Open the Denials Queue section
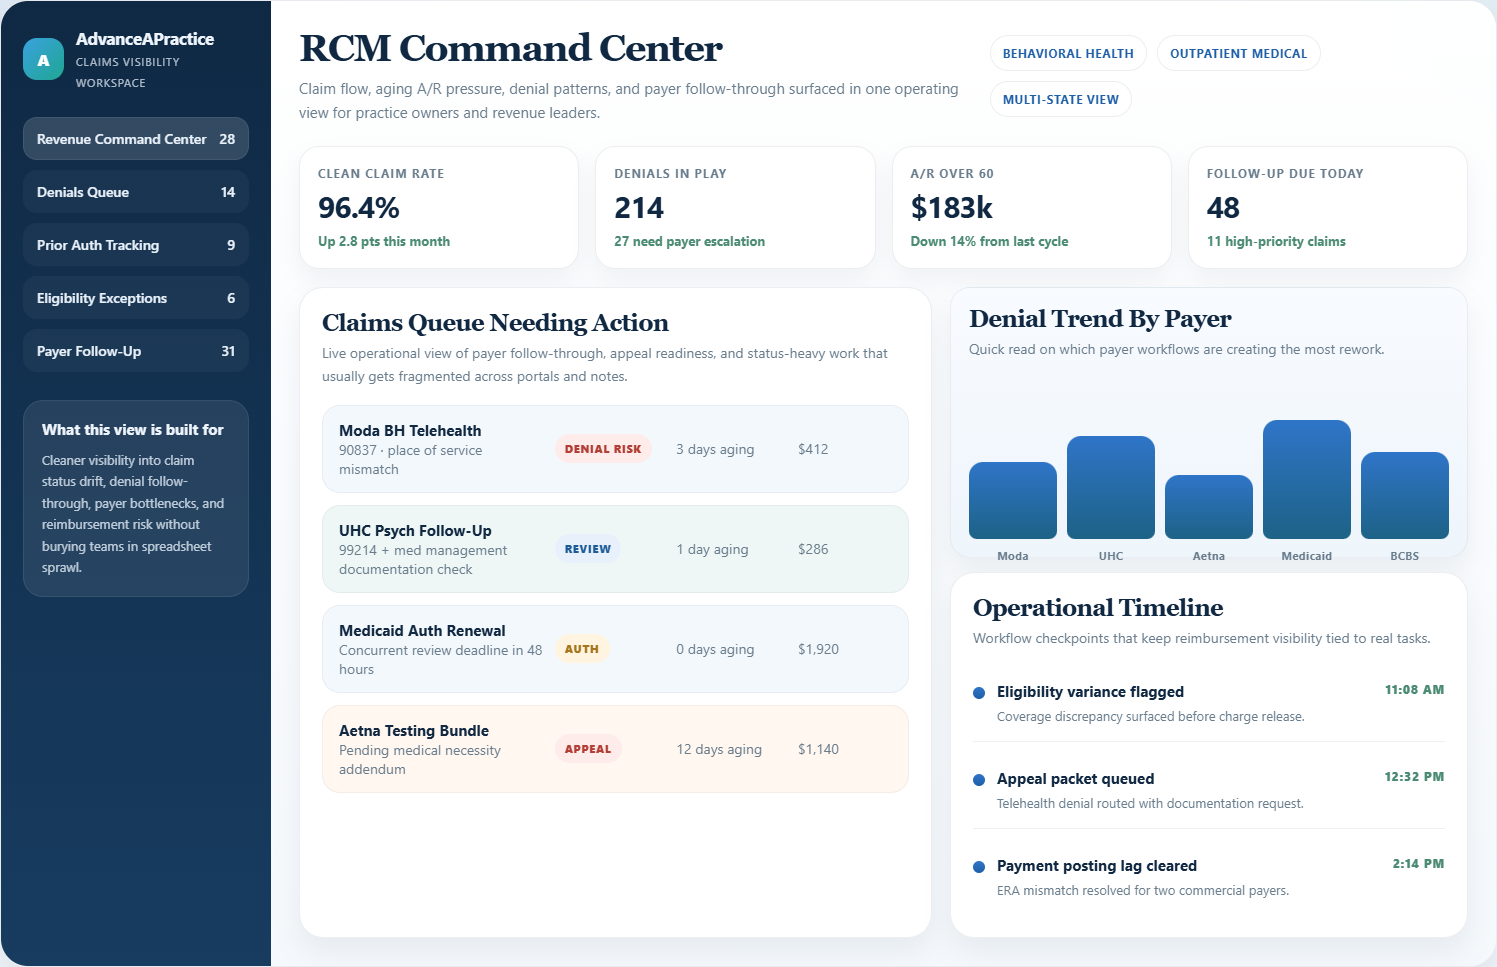The width and height of the screenshot is (1497, 967). point(135,191)
